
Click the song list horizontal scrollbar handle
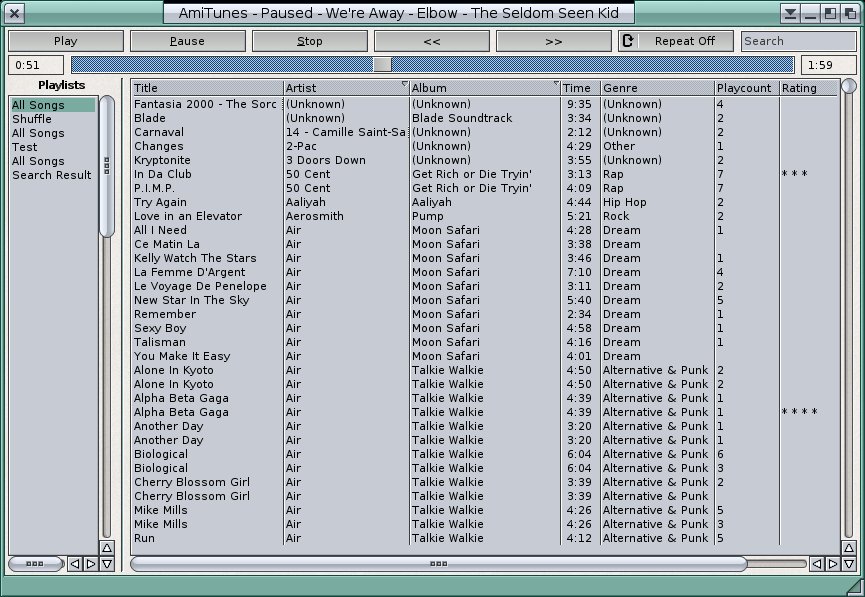click(x=439, y=564)
